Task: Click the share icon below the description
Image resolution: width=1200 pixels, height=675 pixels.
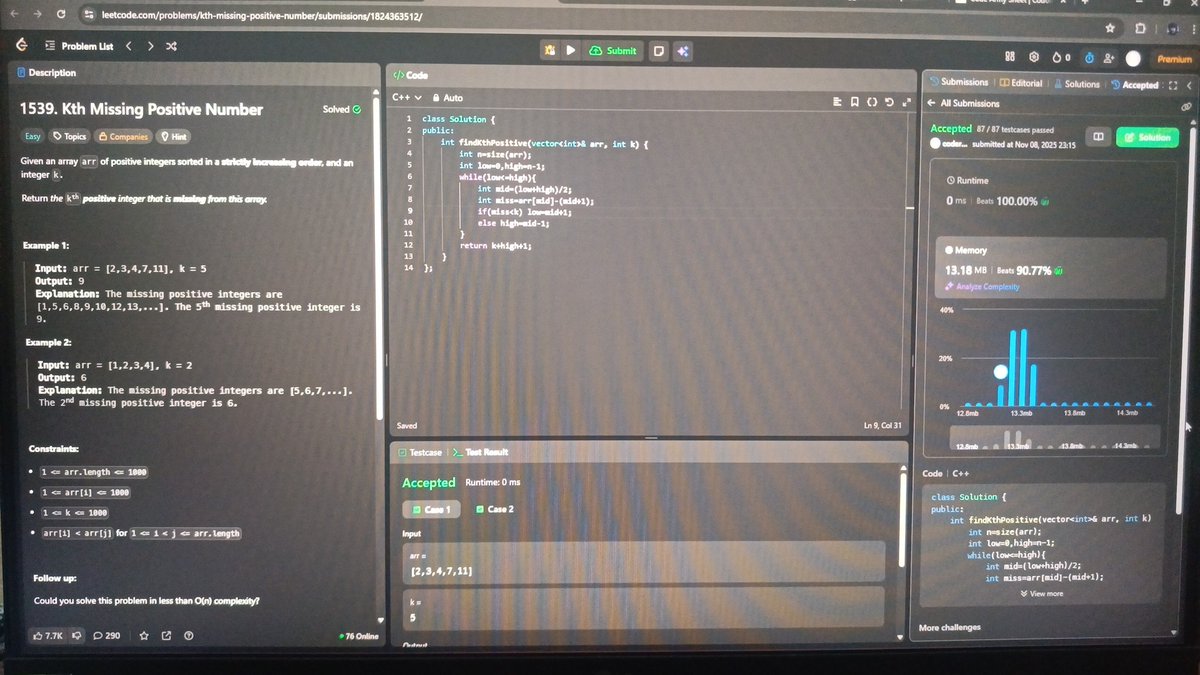Action: click(166, 635)
